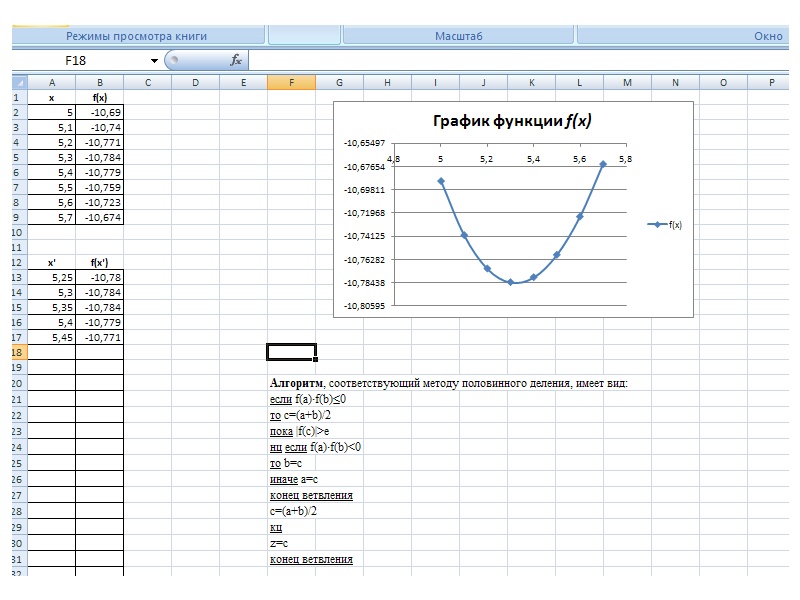The height and width of the screenshot is (600, 800).
Task: Select column M header
Action: tap(627, 83)
